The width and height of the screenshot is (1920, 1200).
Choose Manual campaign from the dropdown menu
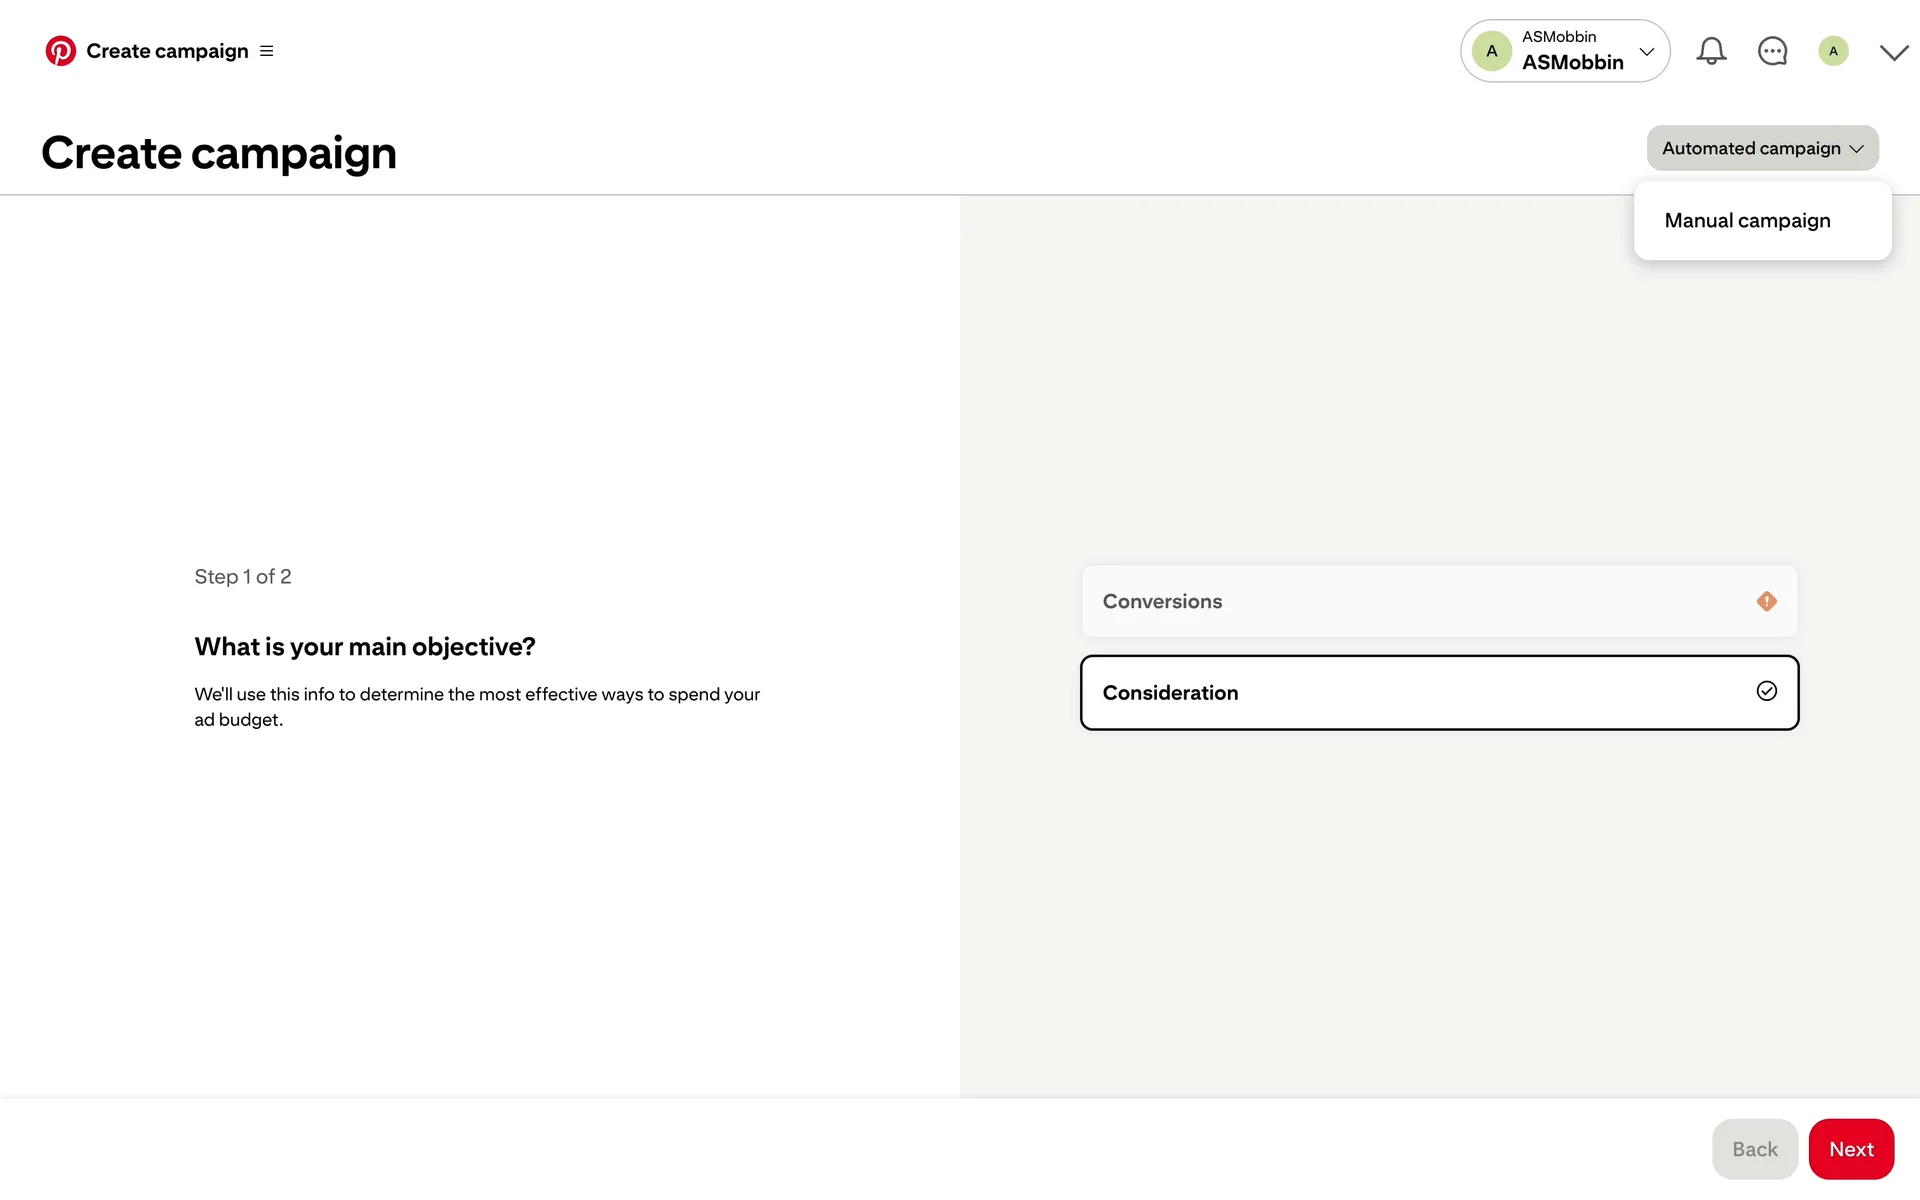pyautogui.click(x=1747, y=221)
